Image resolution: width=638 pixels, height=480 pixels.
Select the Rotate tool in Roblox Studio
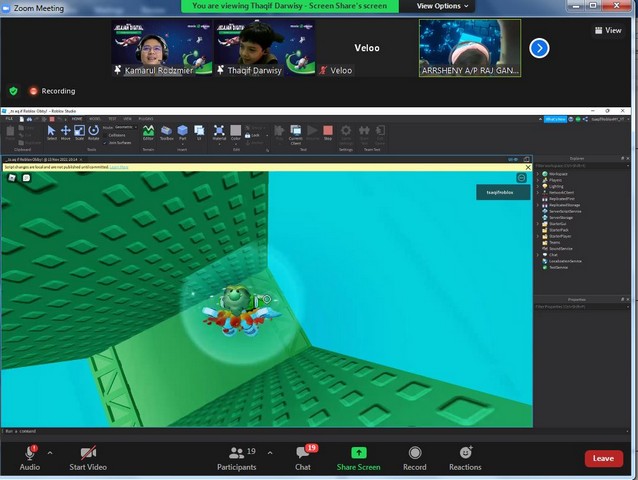point(93,131)
